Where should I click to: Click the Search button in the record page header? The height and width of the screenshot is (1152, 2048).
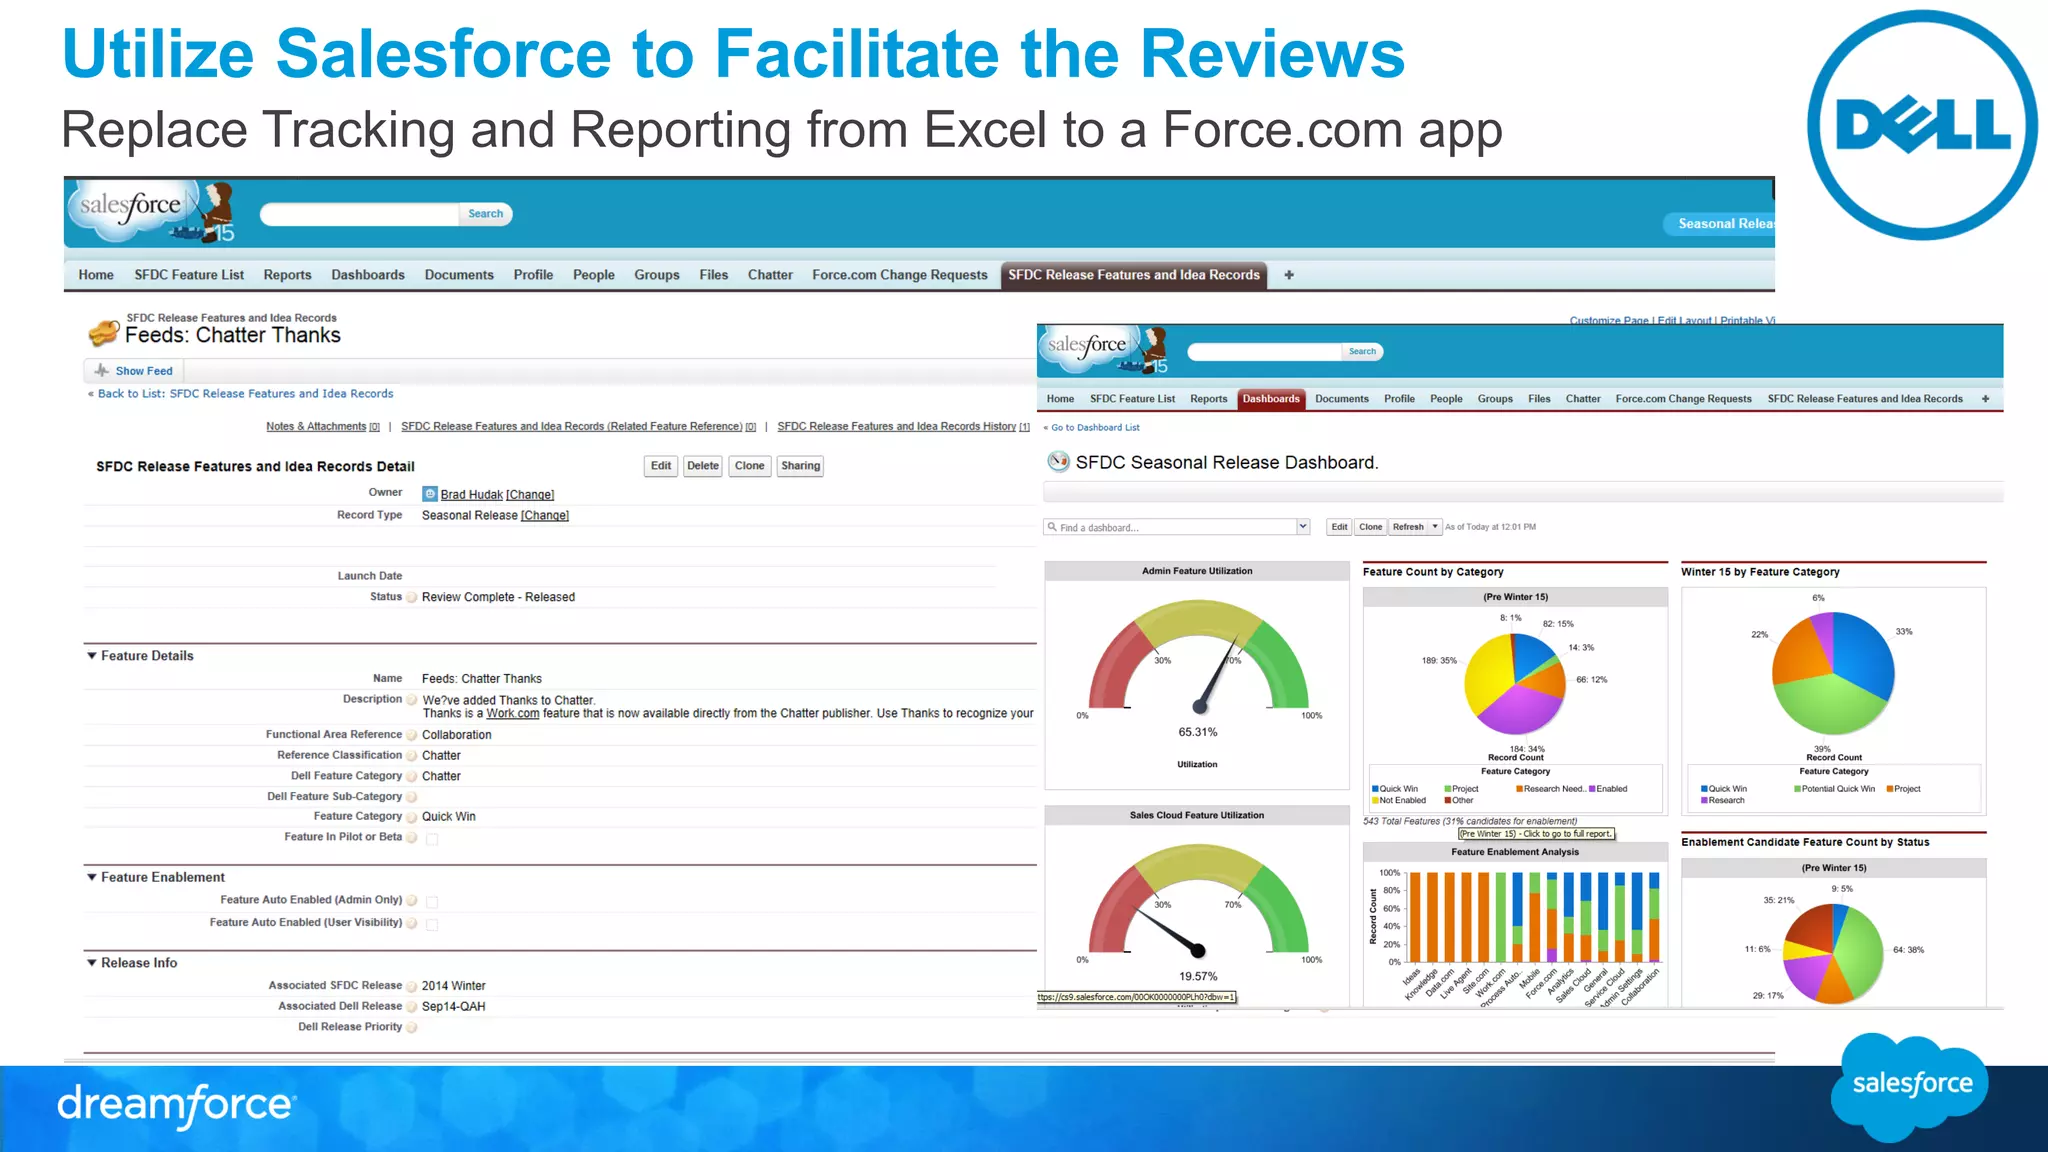[x=486, y=214]
